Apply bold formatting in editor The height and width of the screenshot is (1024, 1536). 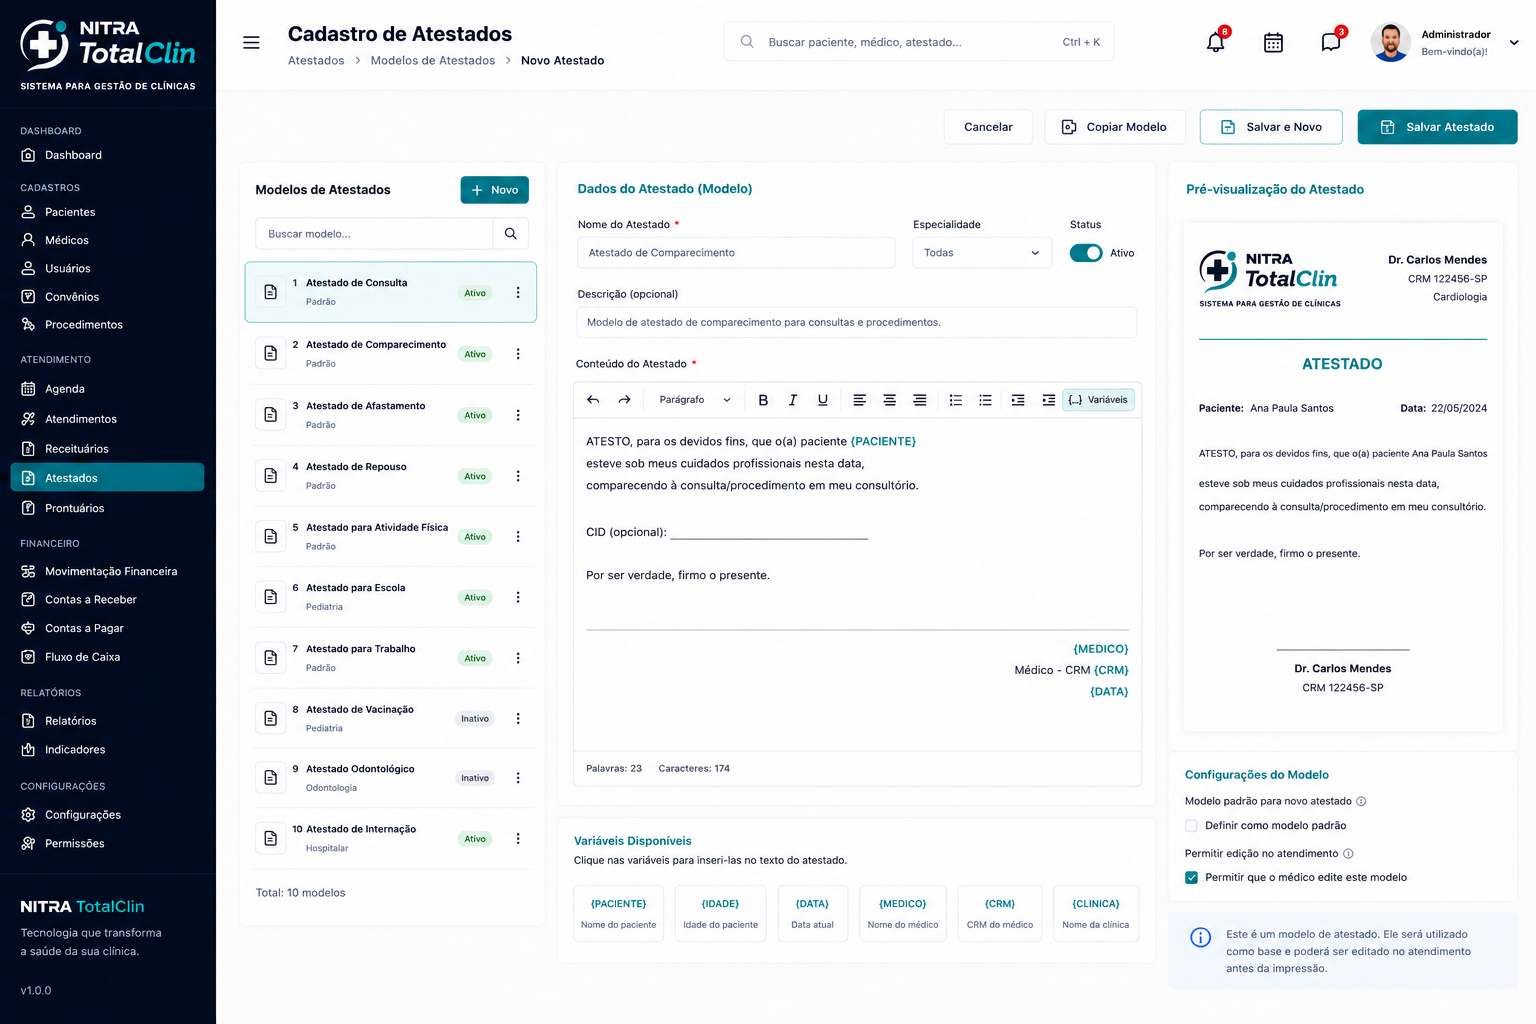[x=763, y=400]
